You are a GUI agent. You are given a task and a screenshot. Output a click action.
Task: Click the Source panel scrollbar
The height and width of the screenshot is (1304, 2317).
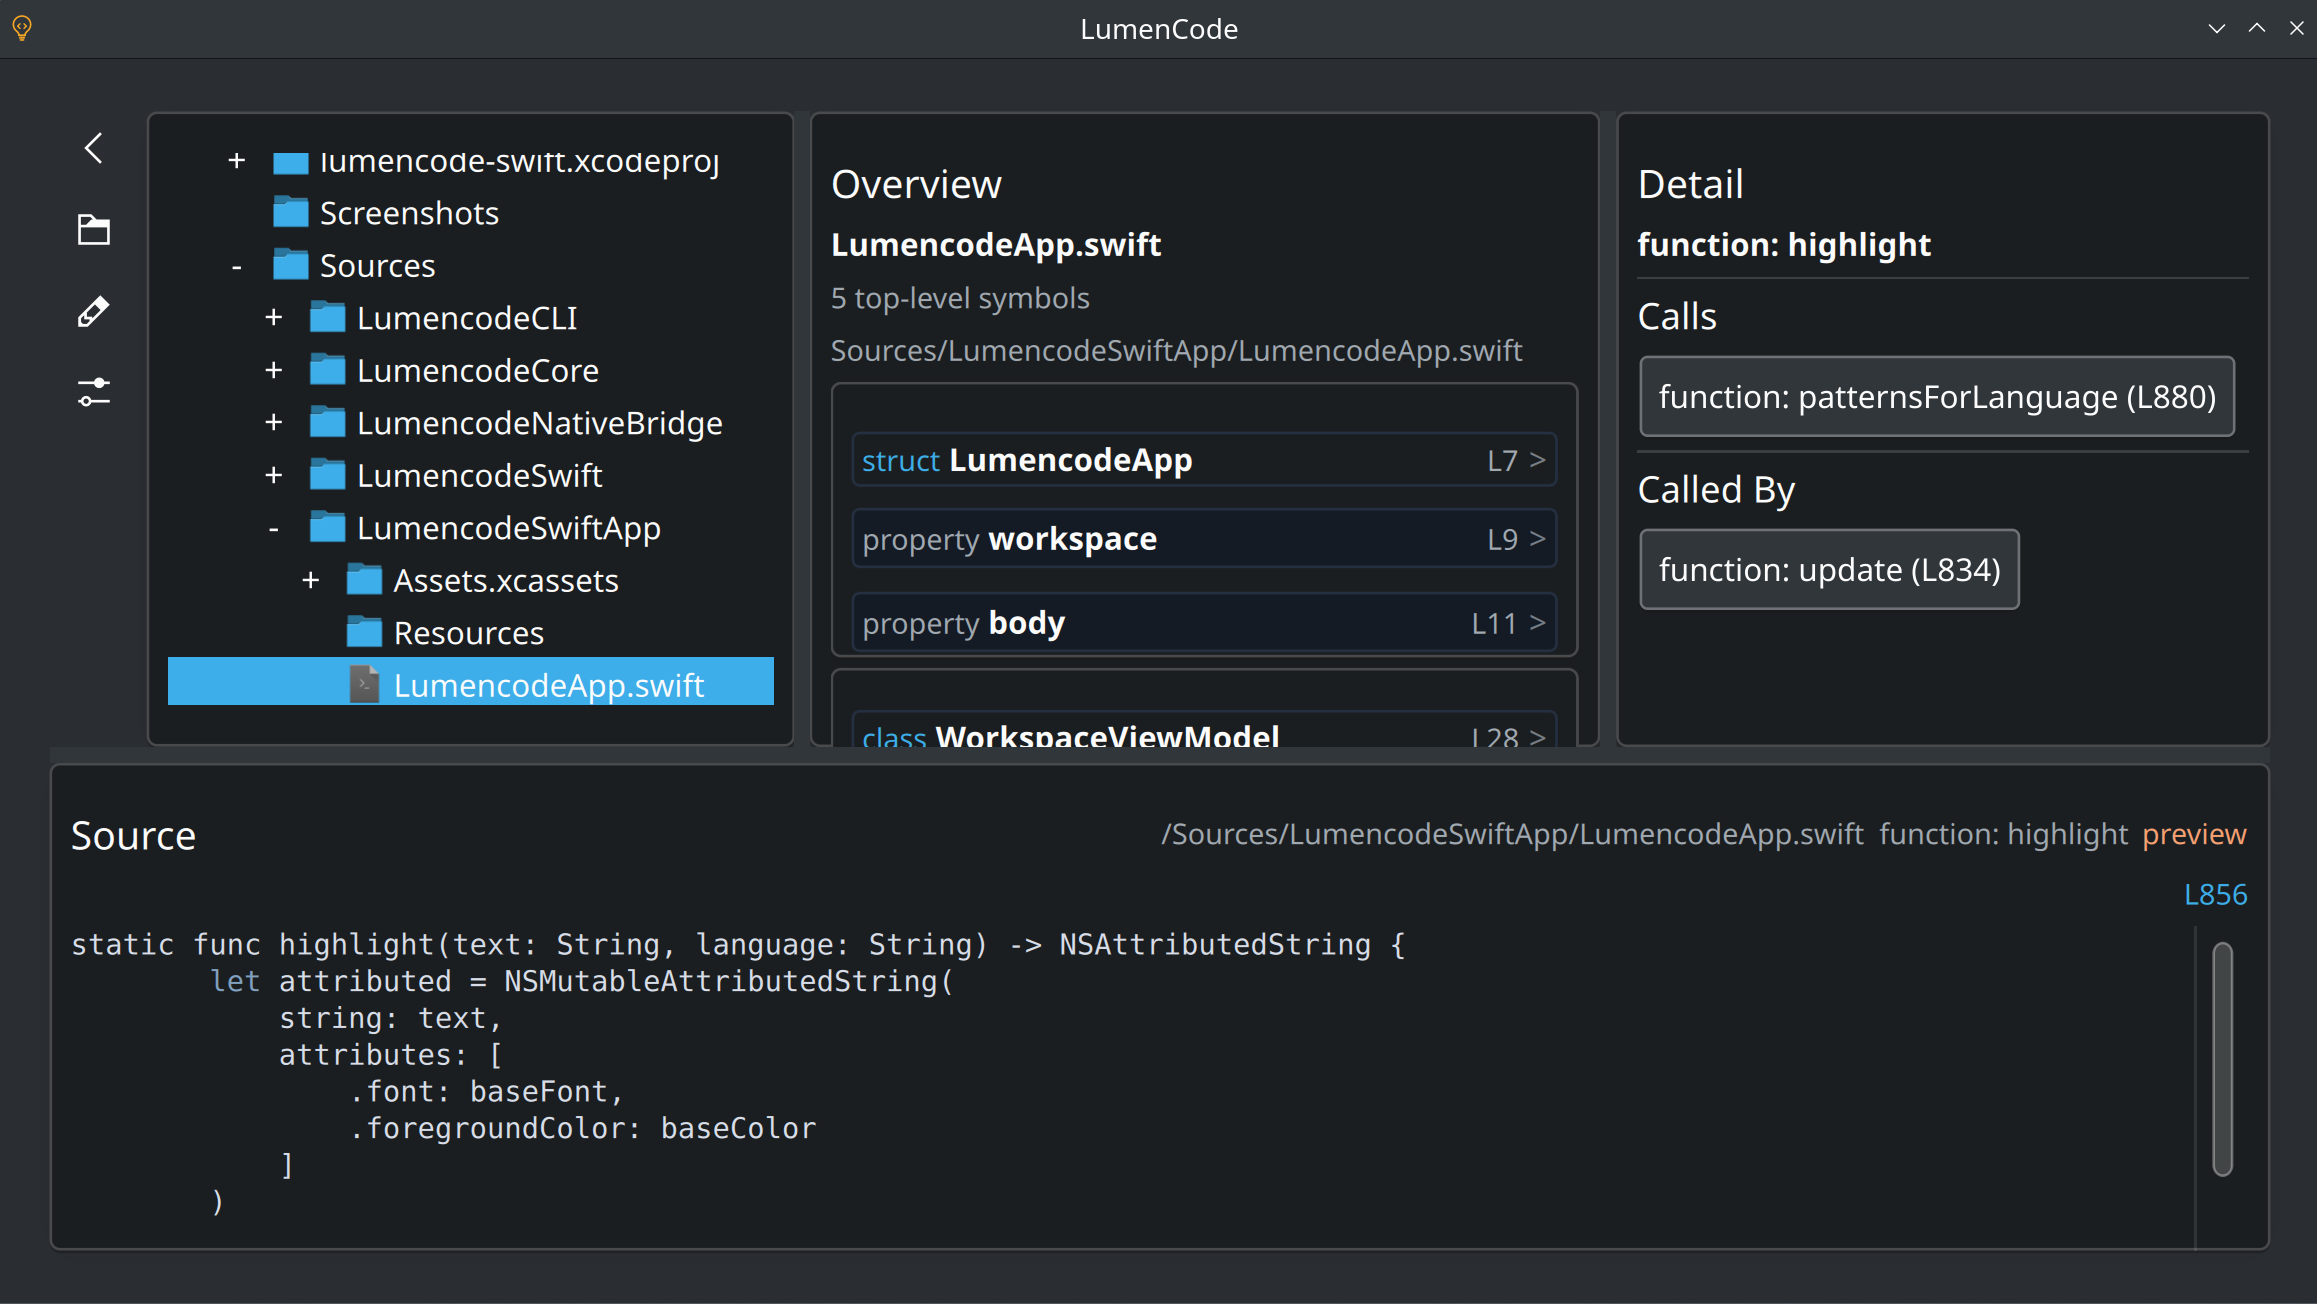click(x=2222, y=1060)
